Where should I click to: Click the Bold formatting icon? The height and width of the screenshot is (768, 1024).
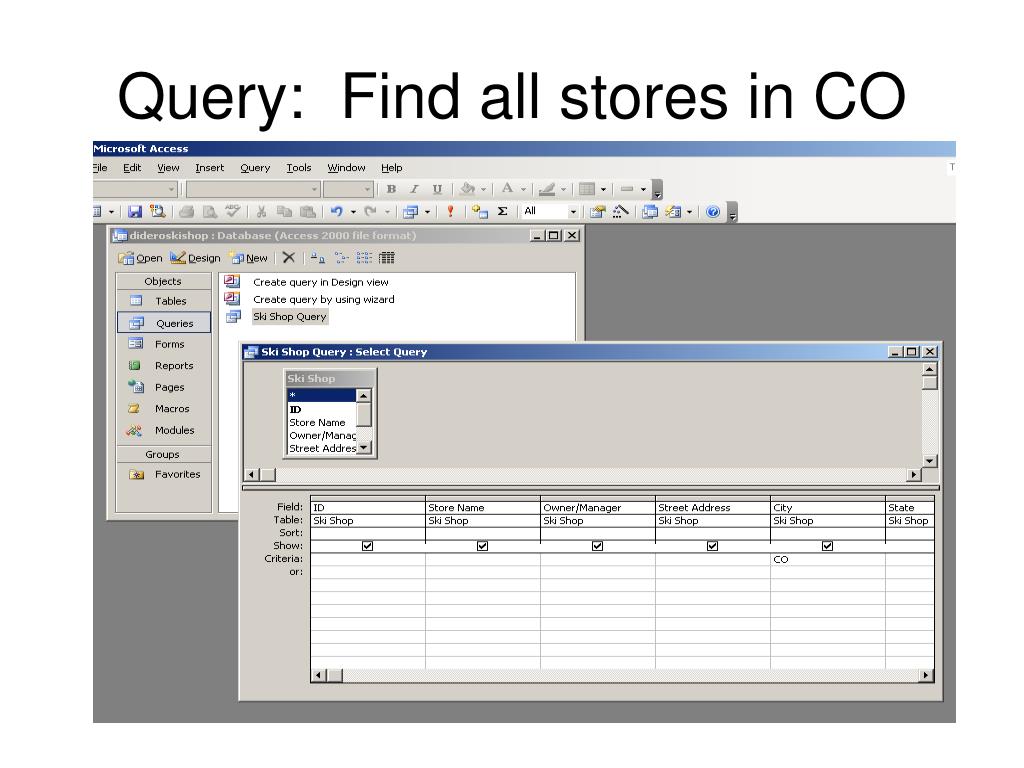click(x=391, y=189)
